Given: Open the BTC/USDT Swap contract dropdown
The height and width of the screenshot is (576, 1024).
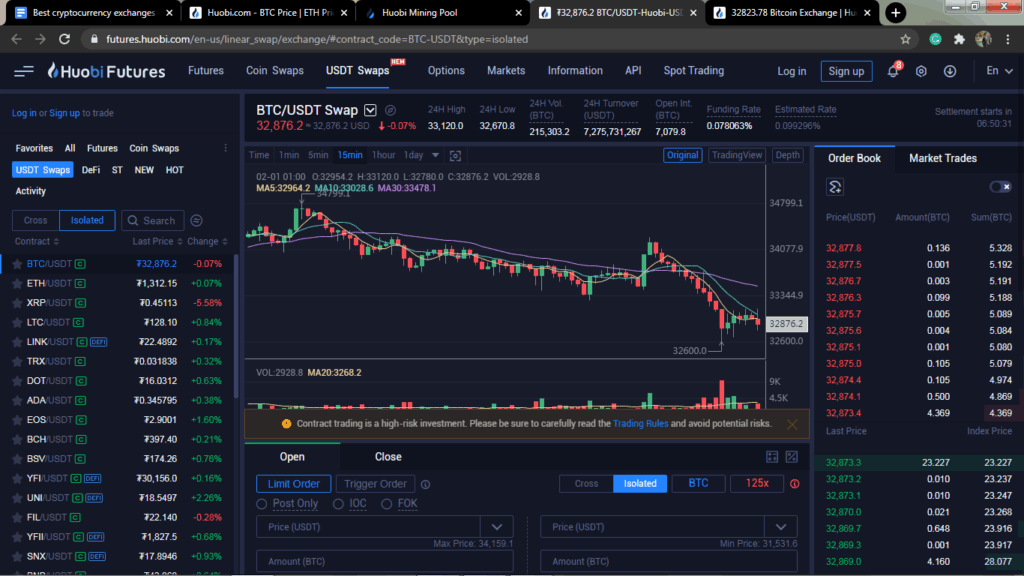Looking at the screenshot, I should pyautogui.click(x=369, y=111).
